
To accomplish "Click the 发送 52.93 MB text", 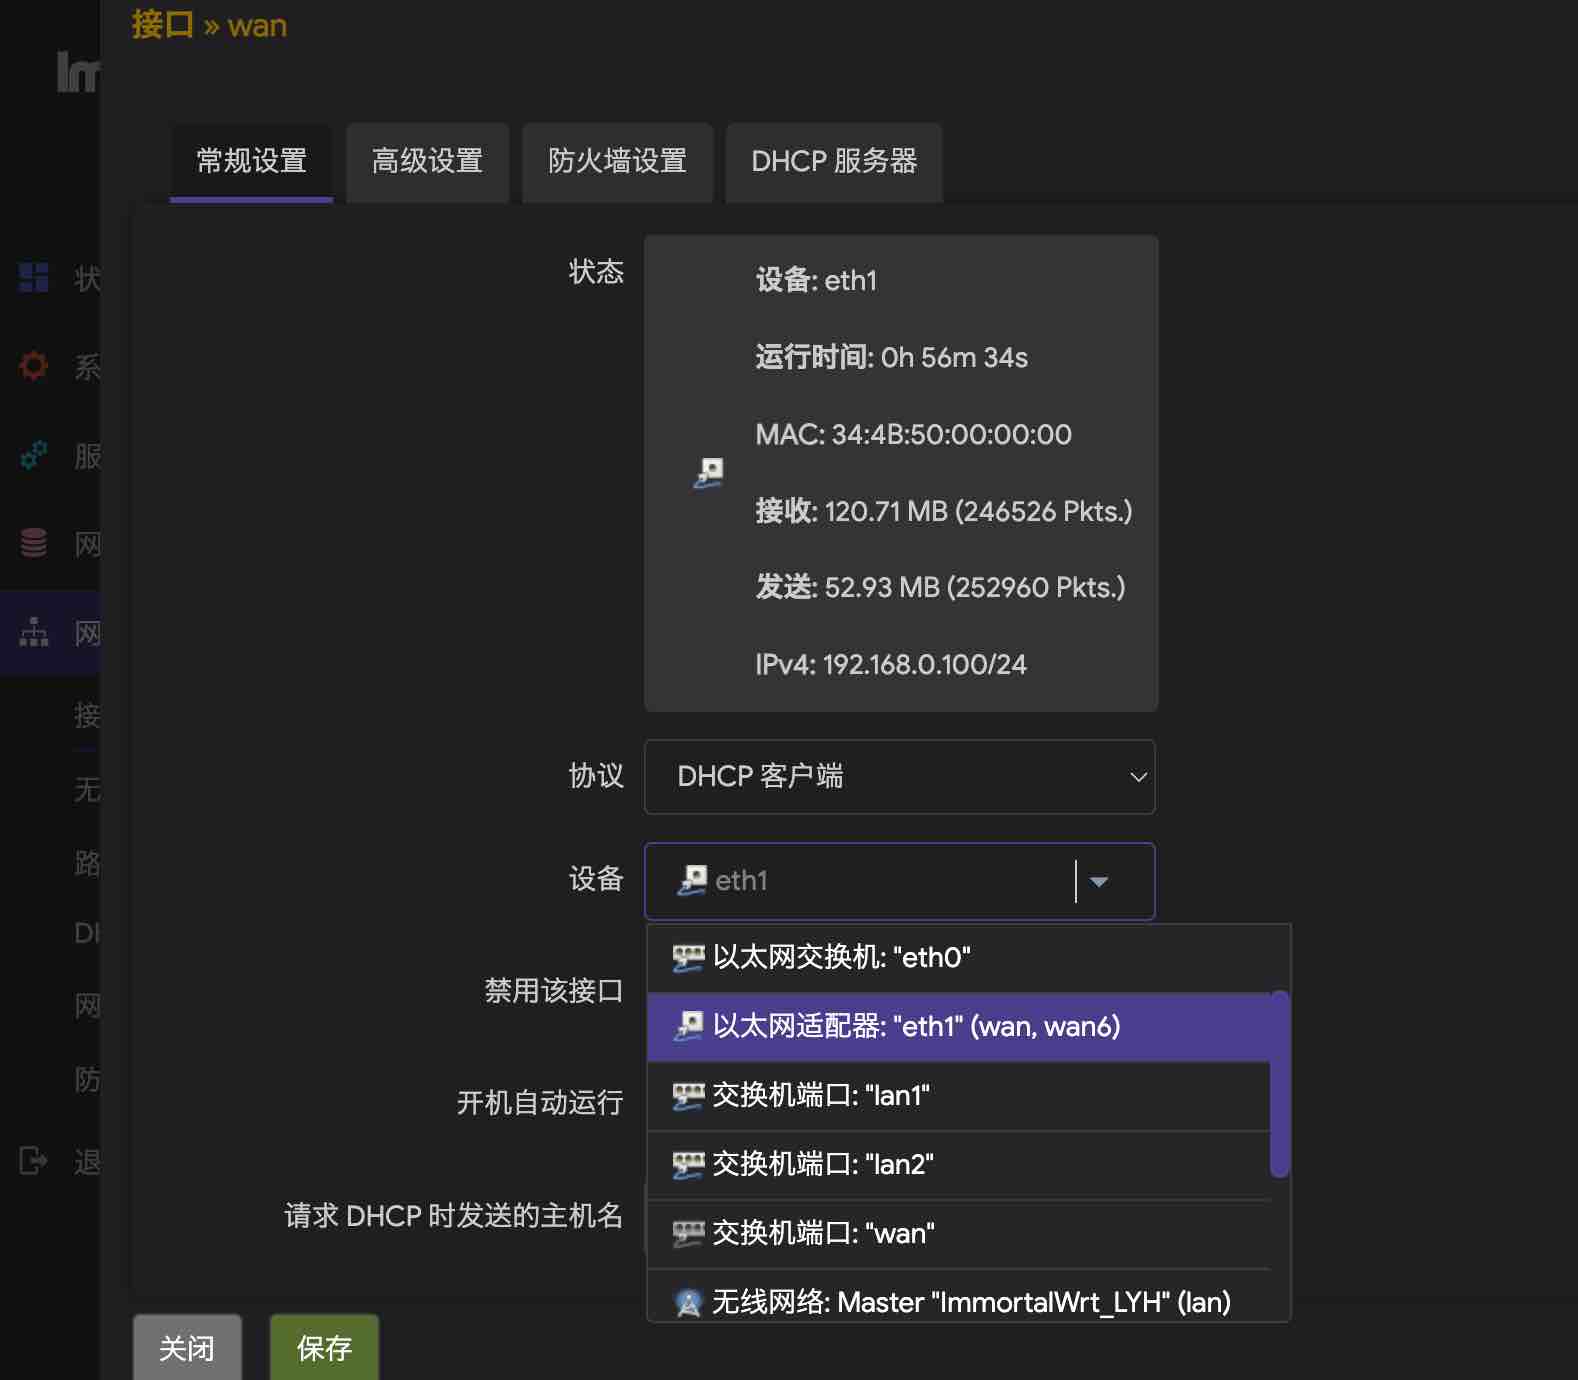I will [x=940, y=588].
